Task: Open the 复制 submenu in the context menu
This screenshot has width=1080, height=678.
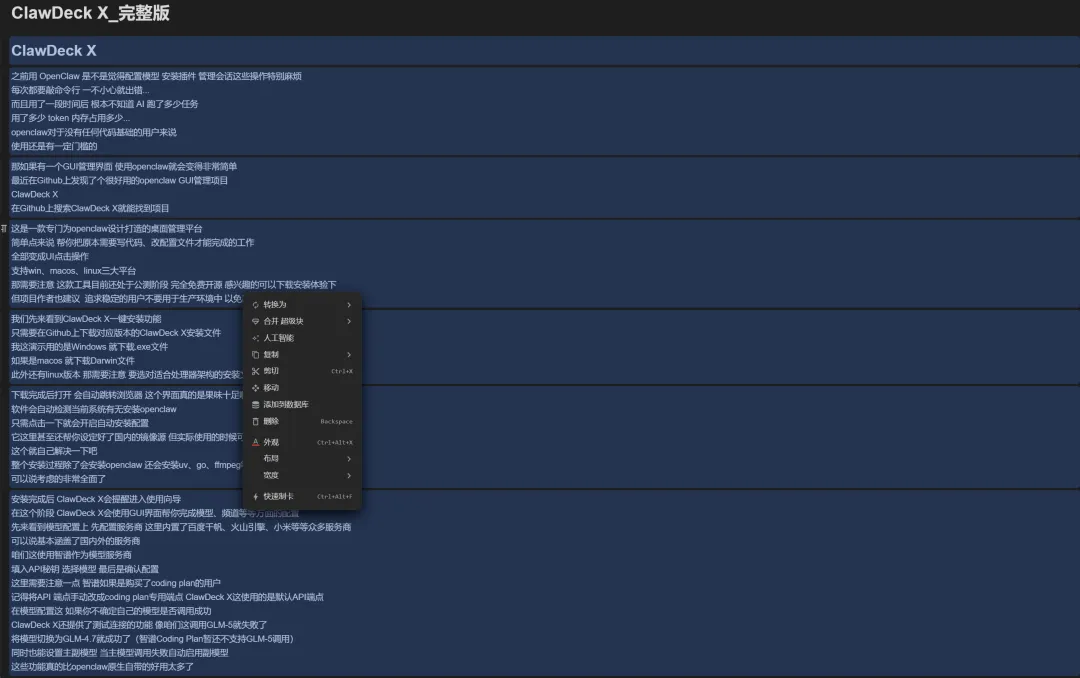Action: [302, 355]
